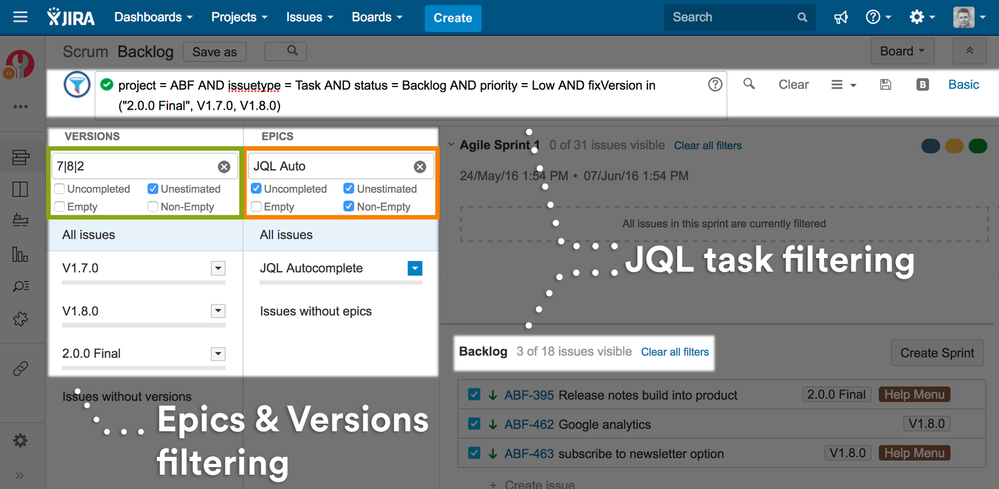Uncheck Epics Non-Empty checkbox
The height and width of the screenshot is (489, 999).
click(x=349, y=206)
